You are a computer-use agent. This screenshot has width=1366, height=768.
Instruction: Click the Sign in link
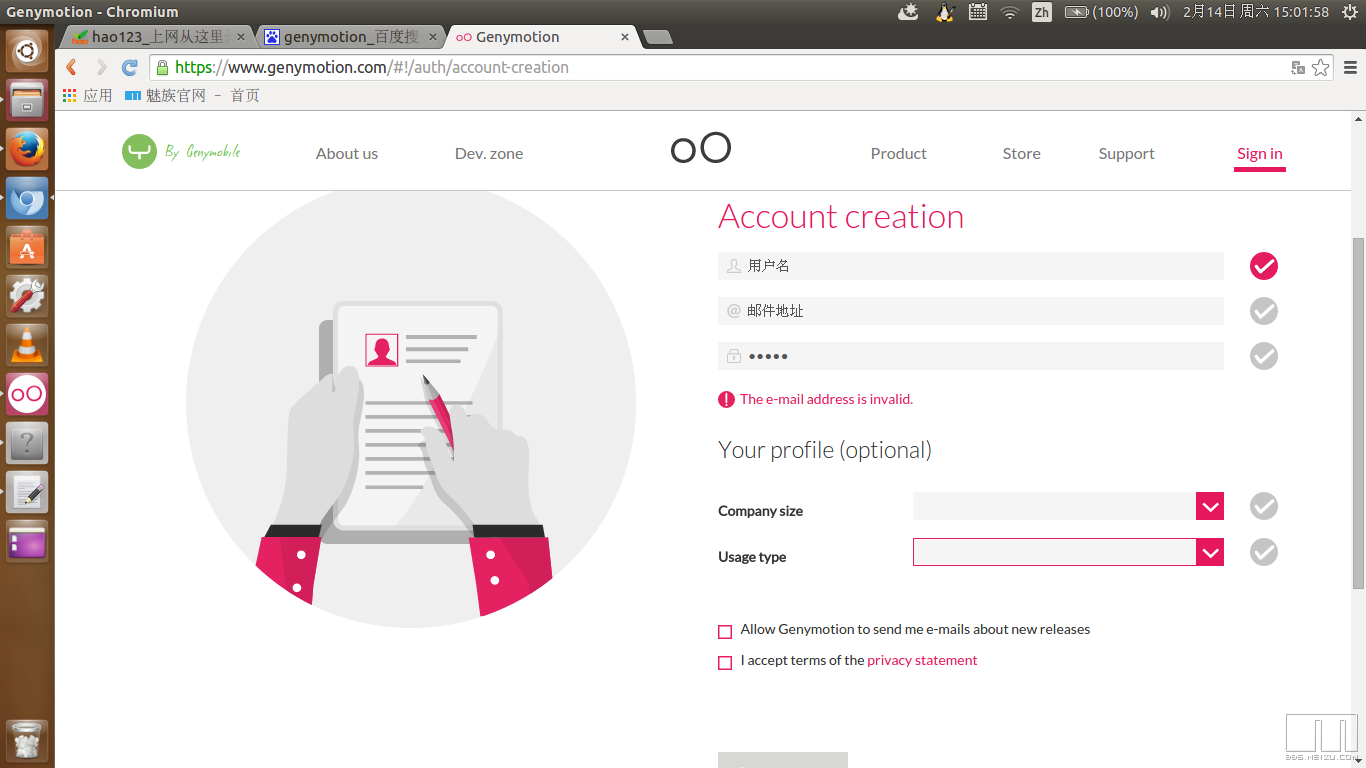tap(1259, 154)
